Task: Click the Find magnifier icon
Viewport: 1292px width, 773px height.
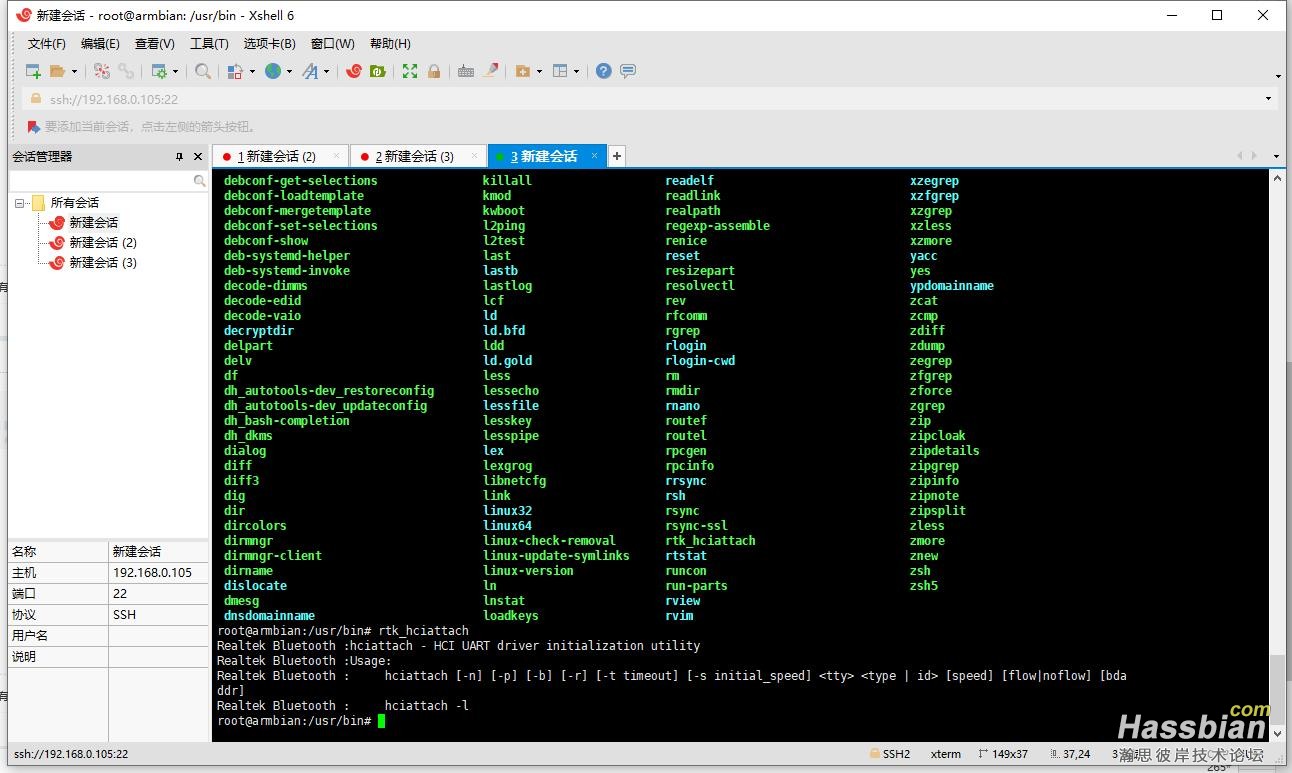Action: point(203,71)
